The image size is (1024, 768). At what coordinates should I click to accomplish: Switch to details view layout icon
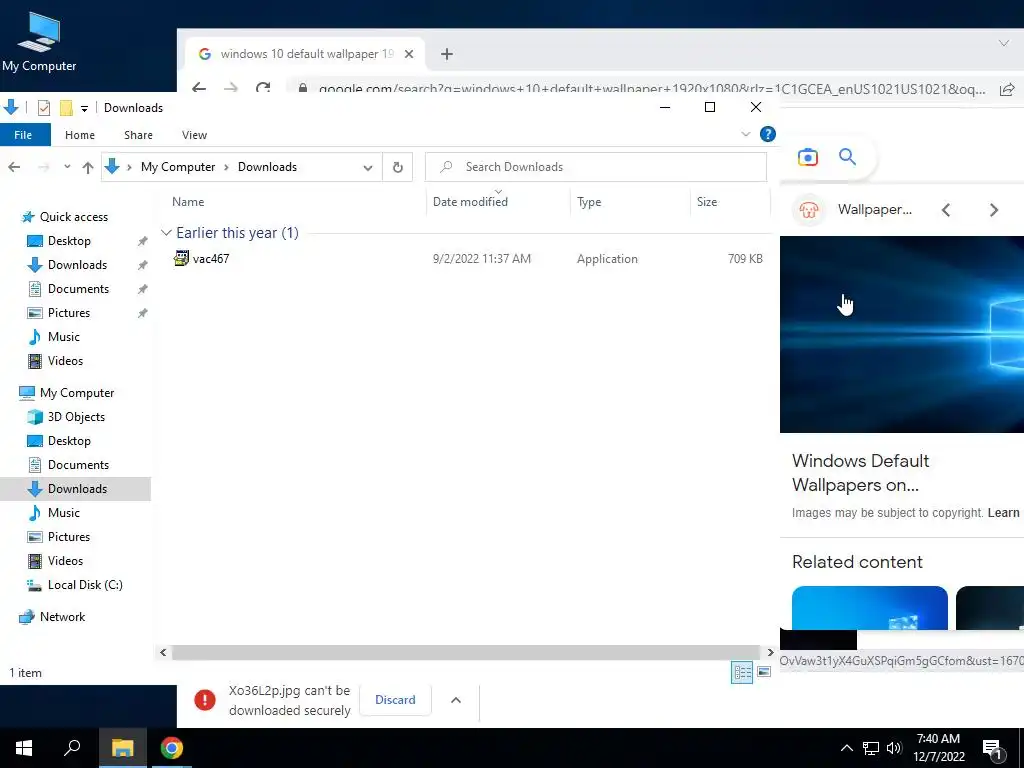(x=742, y=673)
